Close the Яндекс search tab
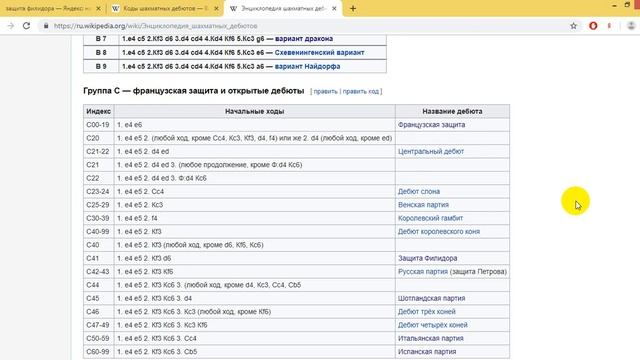This screenshot has height=360, width=640. tap(98, 8)
